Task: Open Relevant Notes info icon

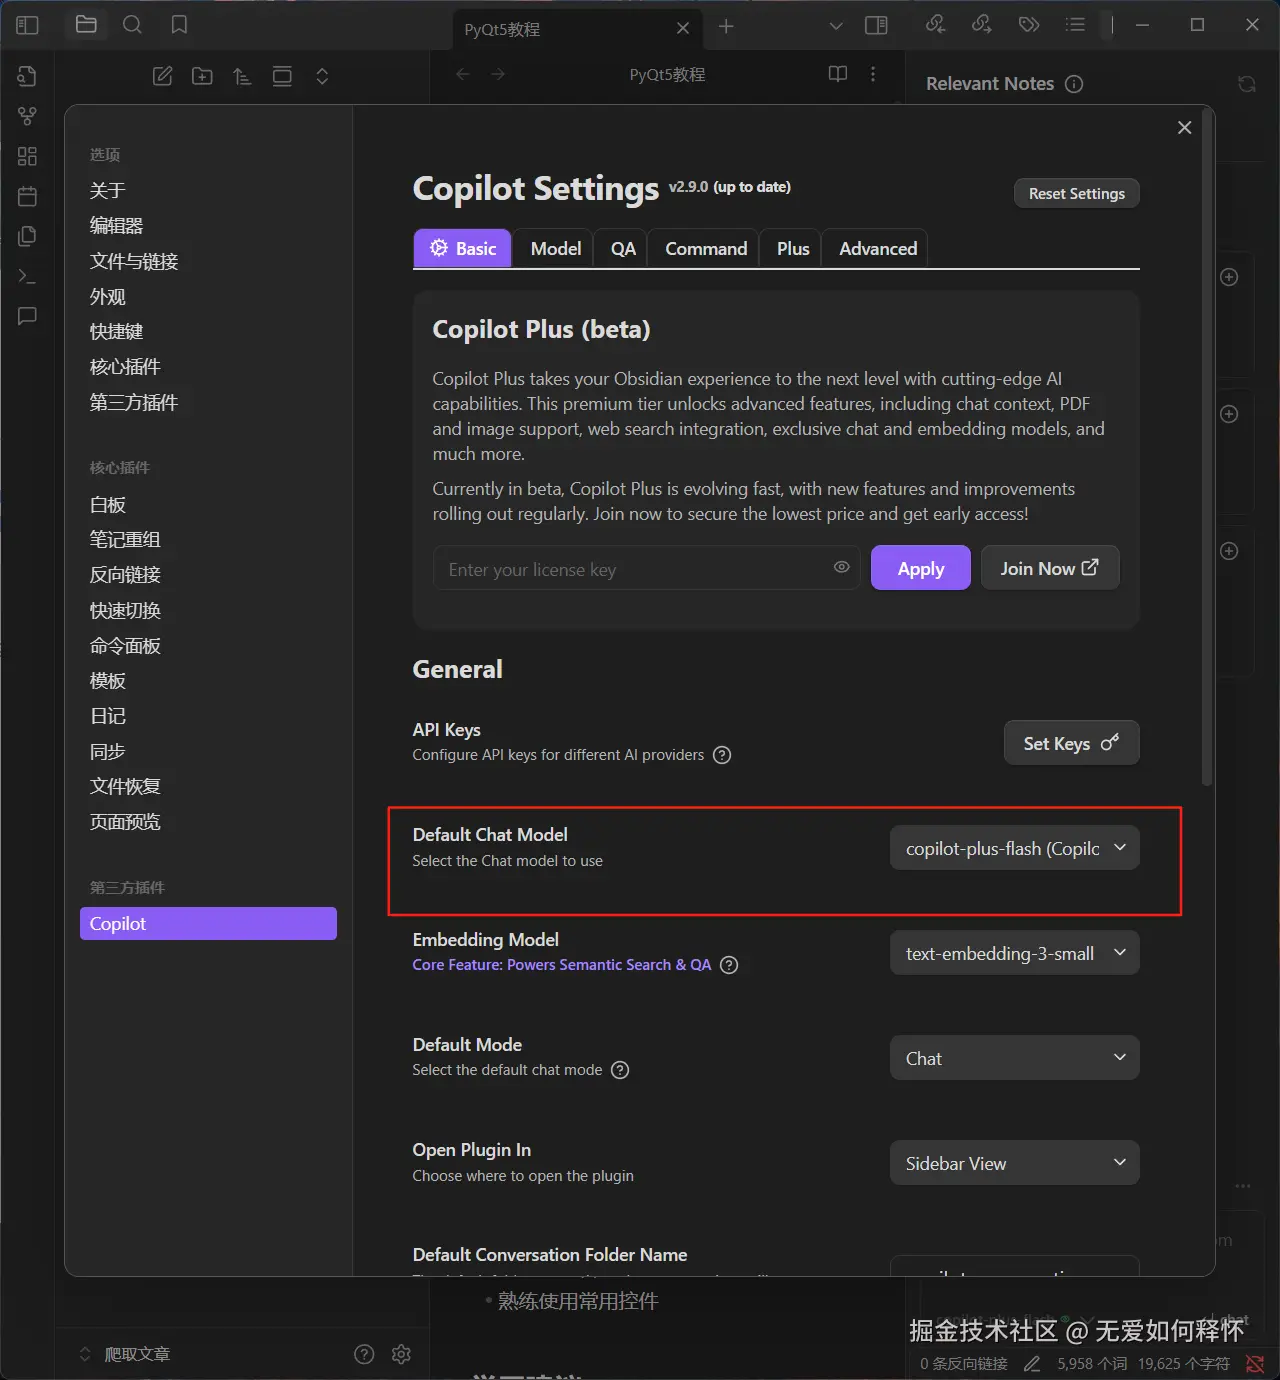Action: coord(1074,84)
